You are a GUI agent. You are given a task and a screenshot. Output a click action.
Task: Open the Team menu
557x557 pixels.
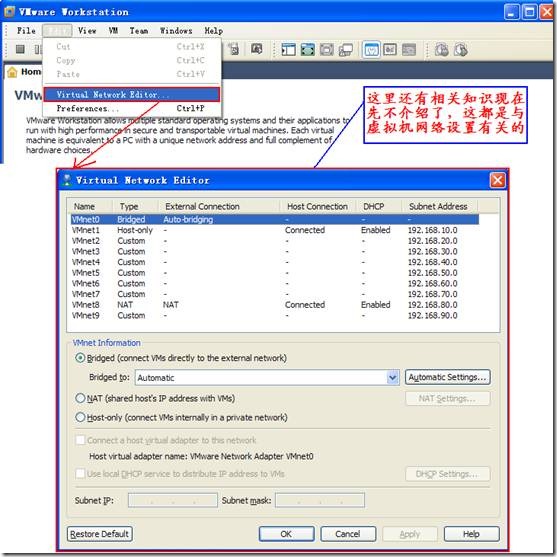click(139, 31)
